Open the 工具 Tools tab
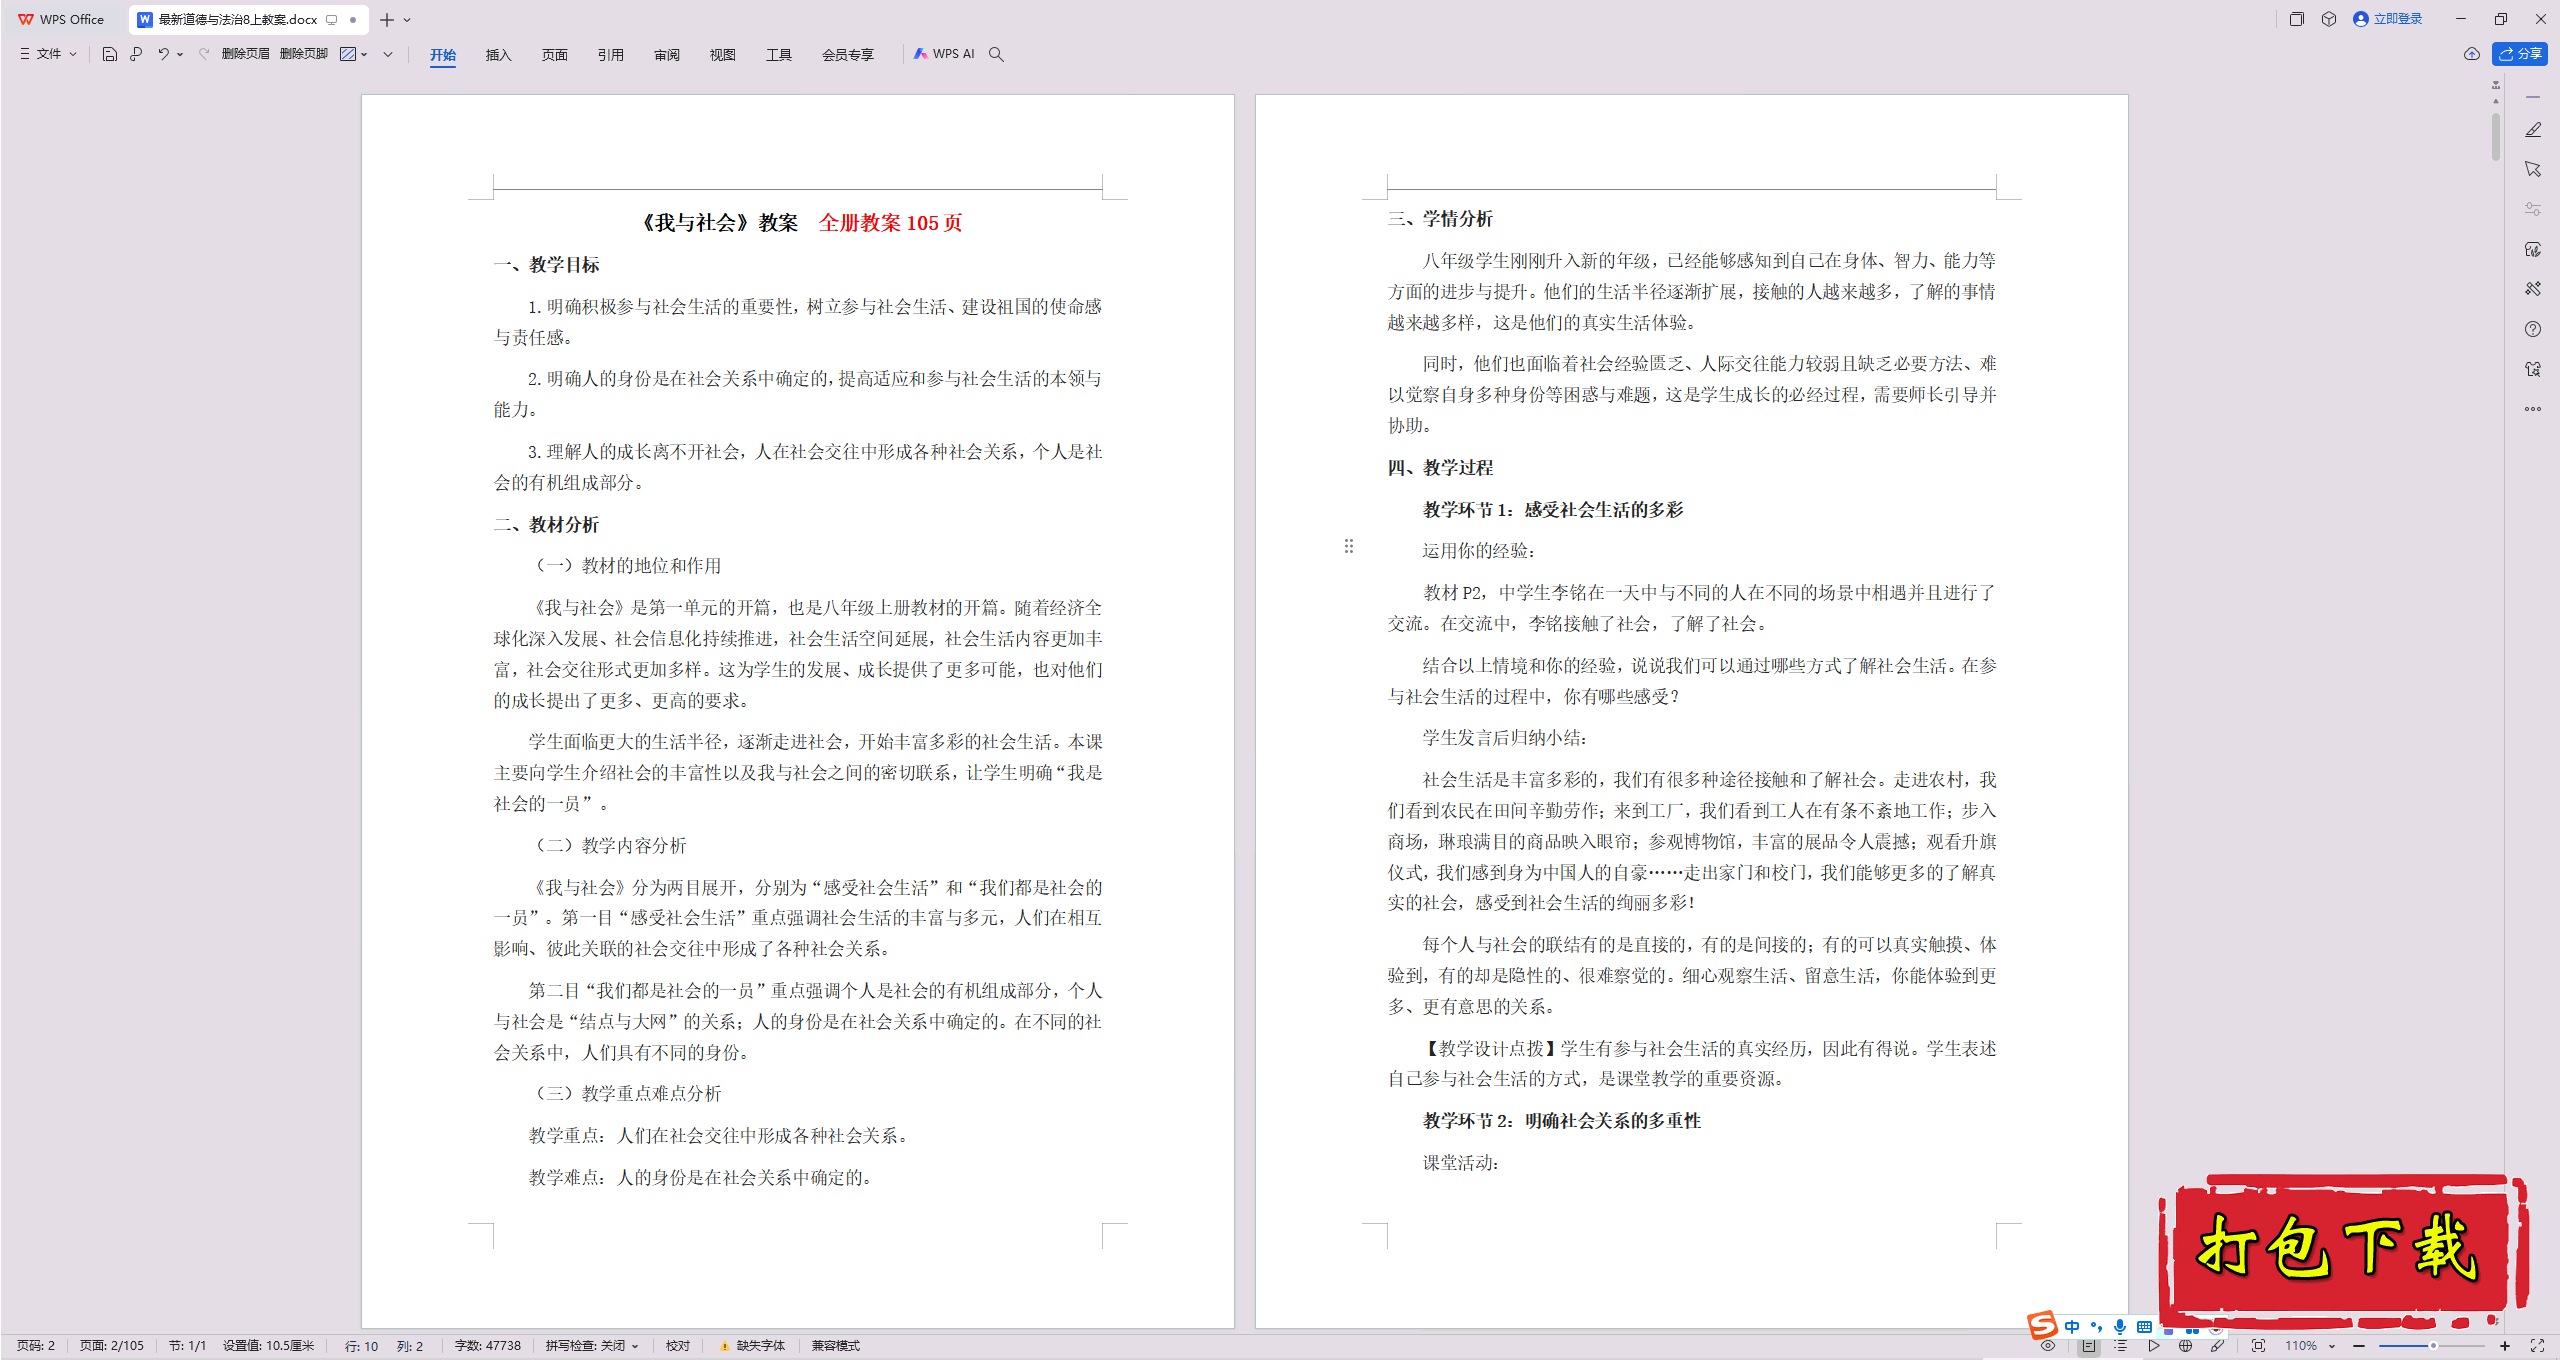This screenshot has height=1360, width=2560. pyautogui.click(x=779, y=55)
